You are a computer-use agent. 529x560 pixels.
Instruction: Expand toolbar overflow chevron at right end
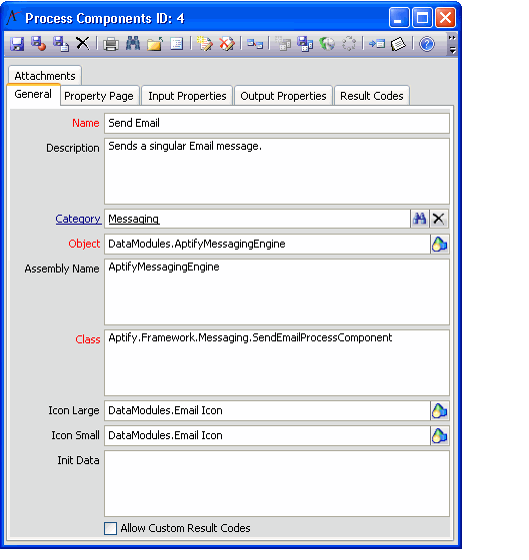coord(452,44)
